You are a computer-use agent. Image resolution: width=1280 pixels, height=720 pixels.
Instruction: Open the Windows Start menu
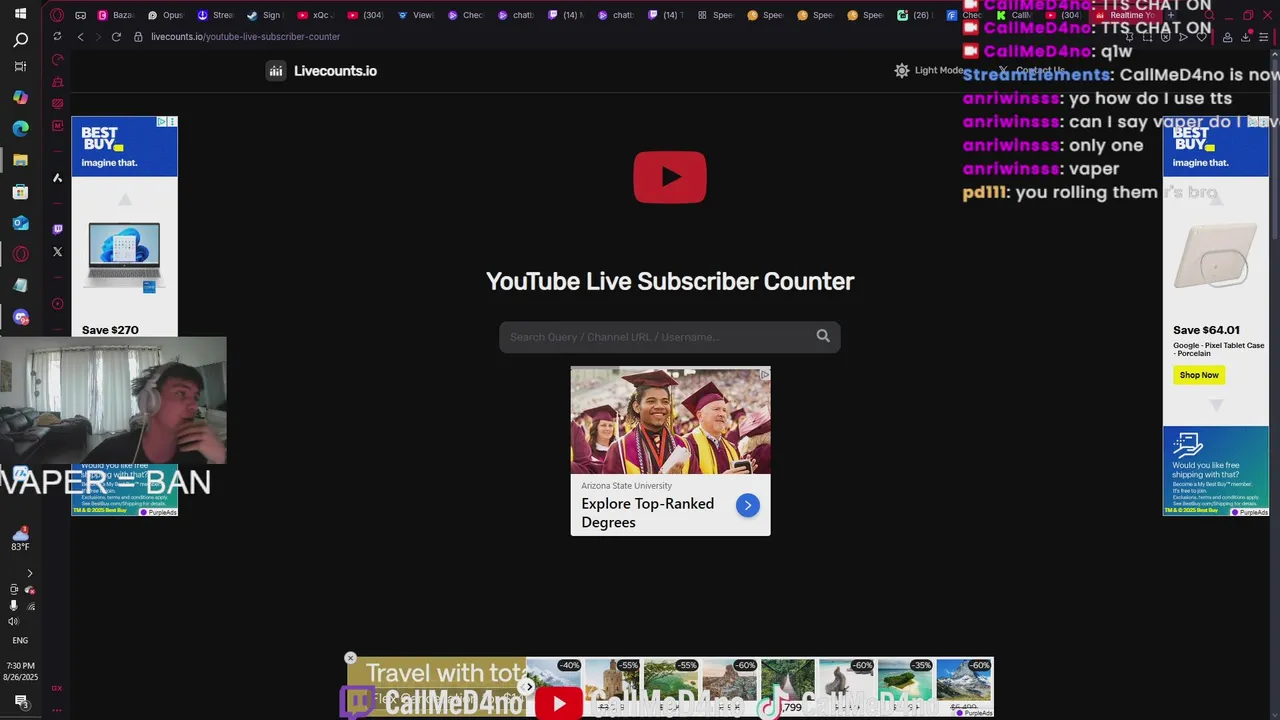coord(20,14)
